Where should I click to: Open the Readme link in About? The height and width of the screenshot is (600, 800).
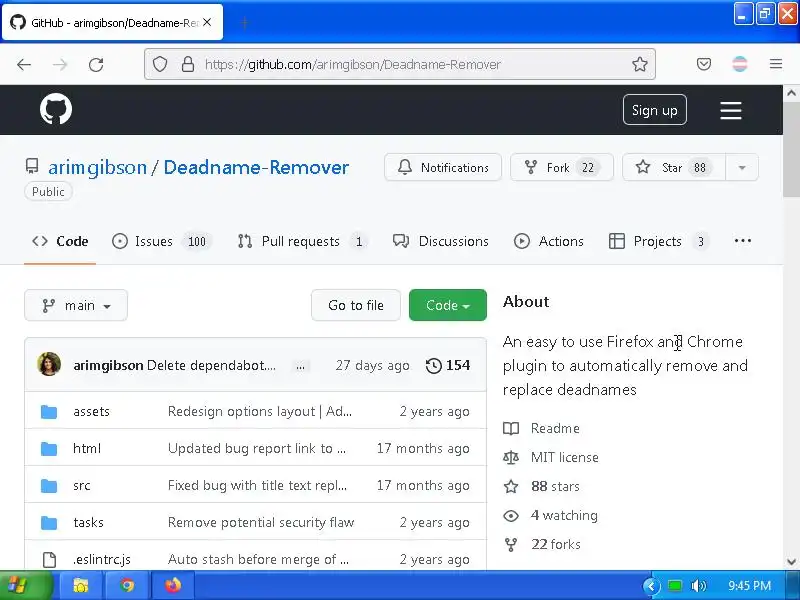555,428
